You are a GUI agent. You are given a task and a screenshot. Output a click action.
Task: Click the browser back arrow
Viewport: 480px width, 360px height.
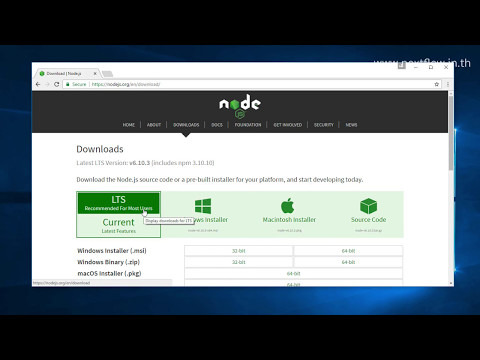coord(38,84)
